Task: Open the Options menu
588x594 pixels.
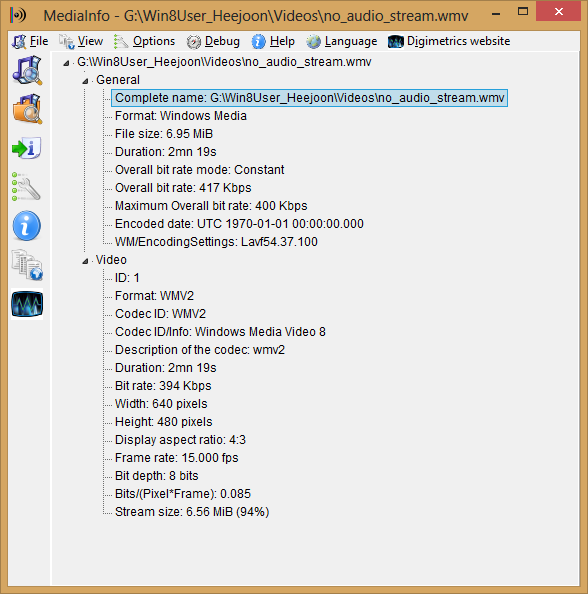Action: point(154,41)
